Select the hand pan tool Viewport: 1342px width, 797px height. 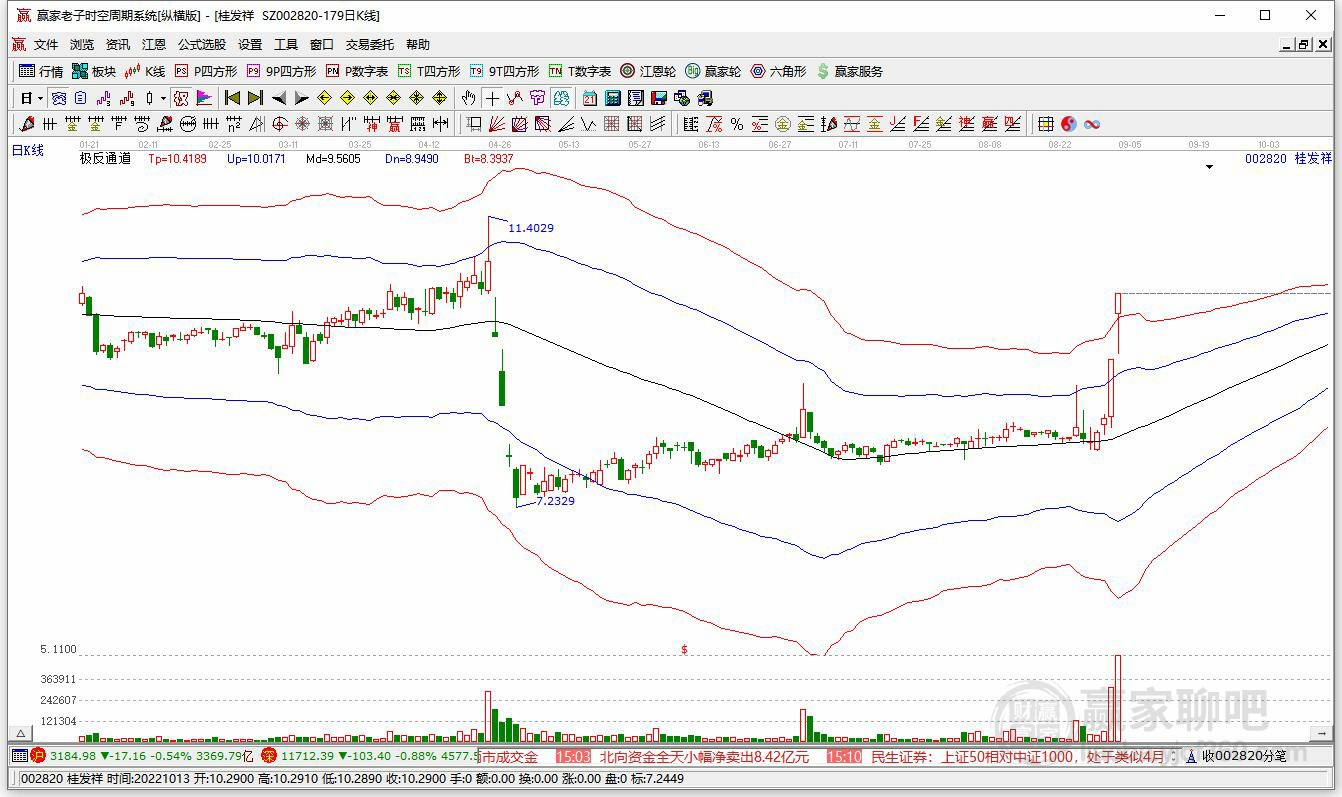click(468, 98)
